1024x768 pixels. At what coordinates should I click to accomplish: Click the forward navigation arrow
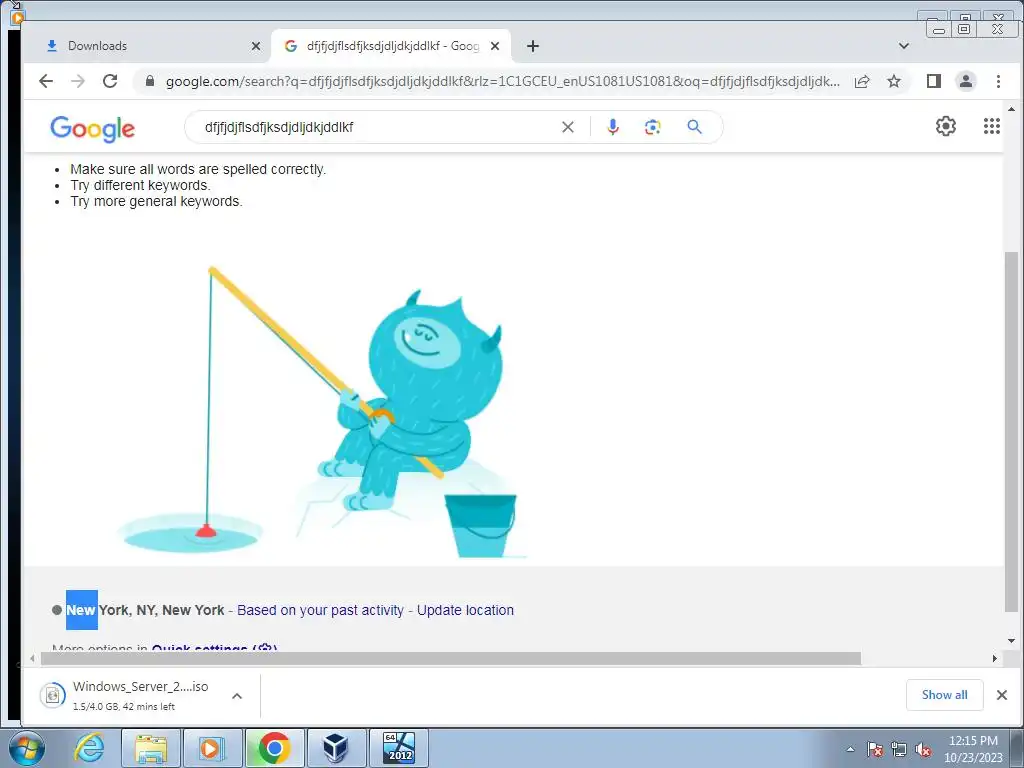click(78, 81)
